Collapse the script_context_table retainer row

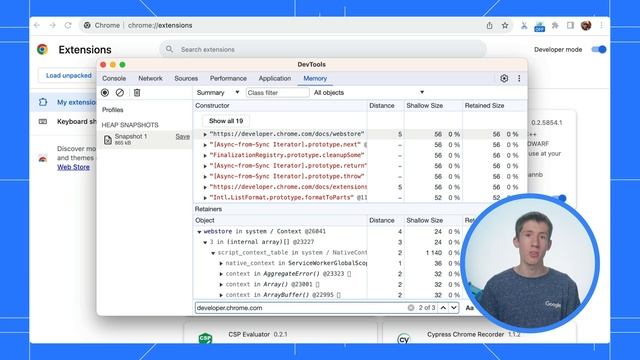(x=213, y=253)
